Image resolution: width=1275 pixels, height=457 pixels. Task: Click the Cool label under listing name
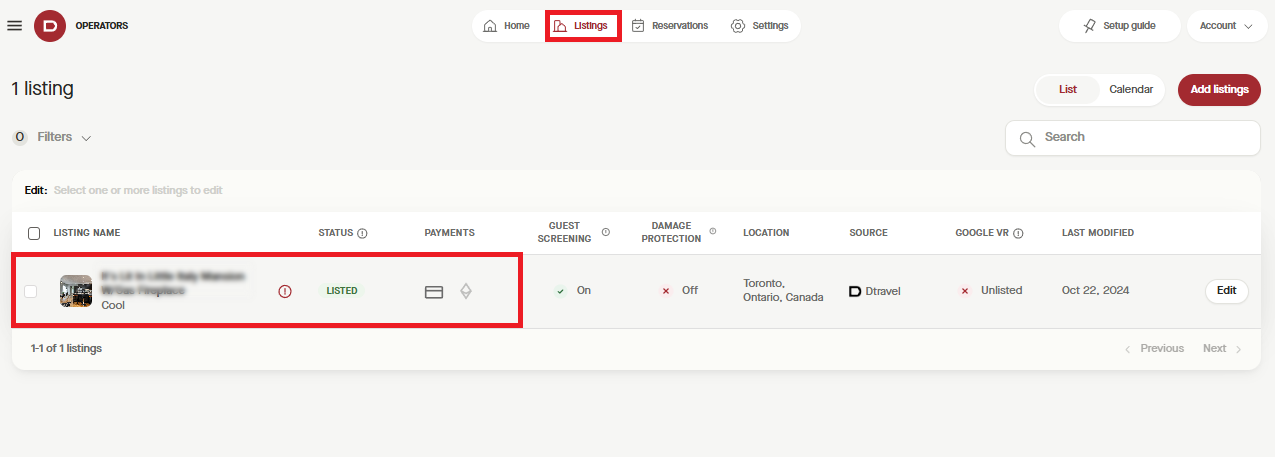click(x=113, y=305)
